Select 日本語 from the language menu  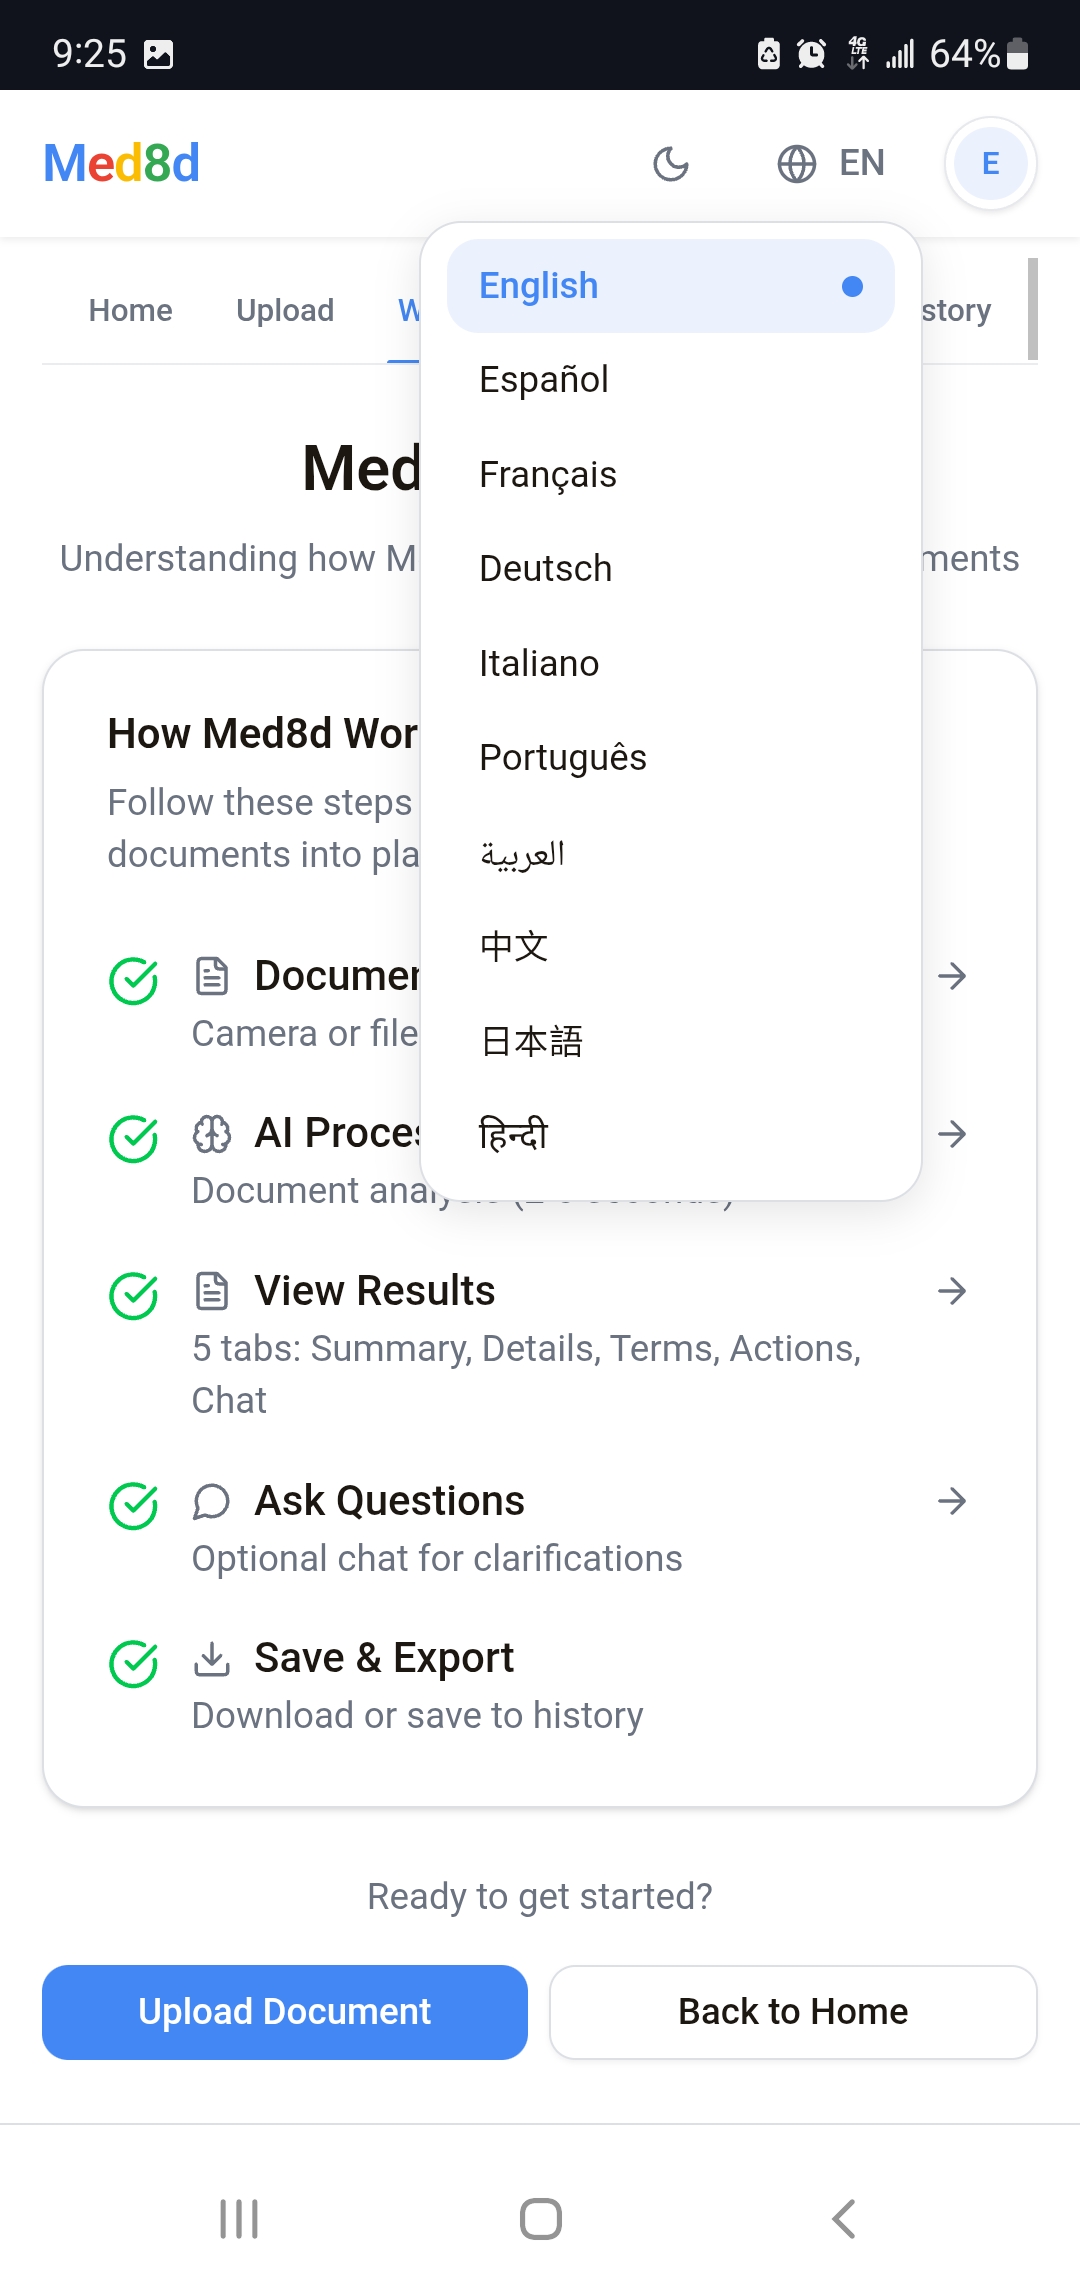pos(532,1041)
